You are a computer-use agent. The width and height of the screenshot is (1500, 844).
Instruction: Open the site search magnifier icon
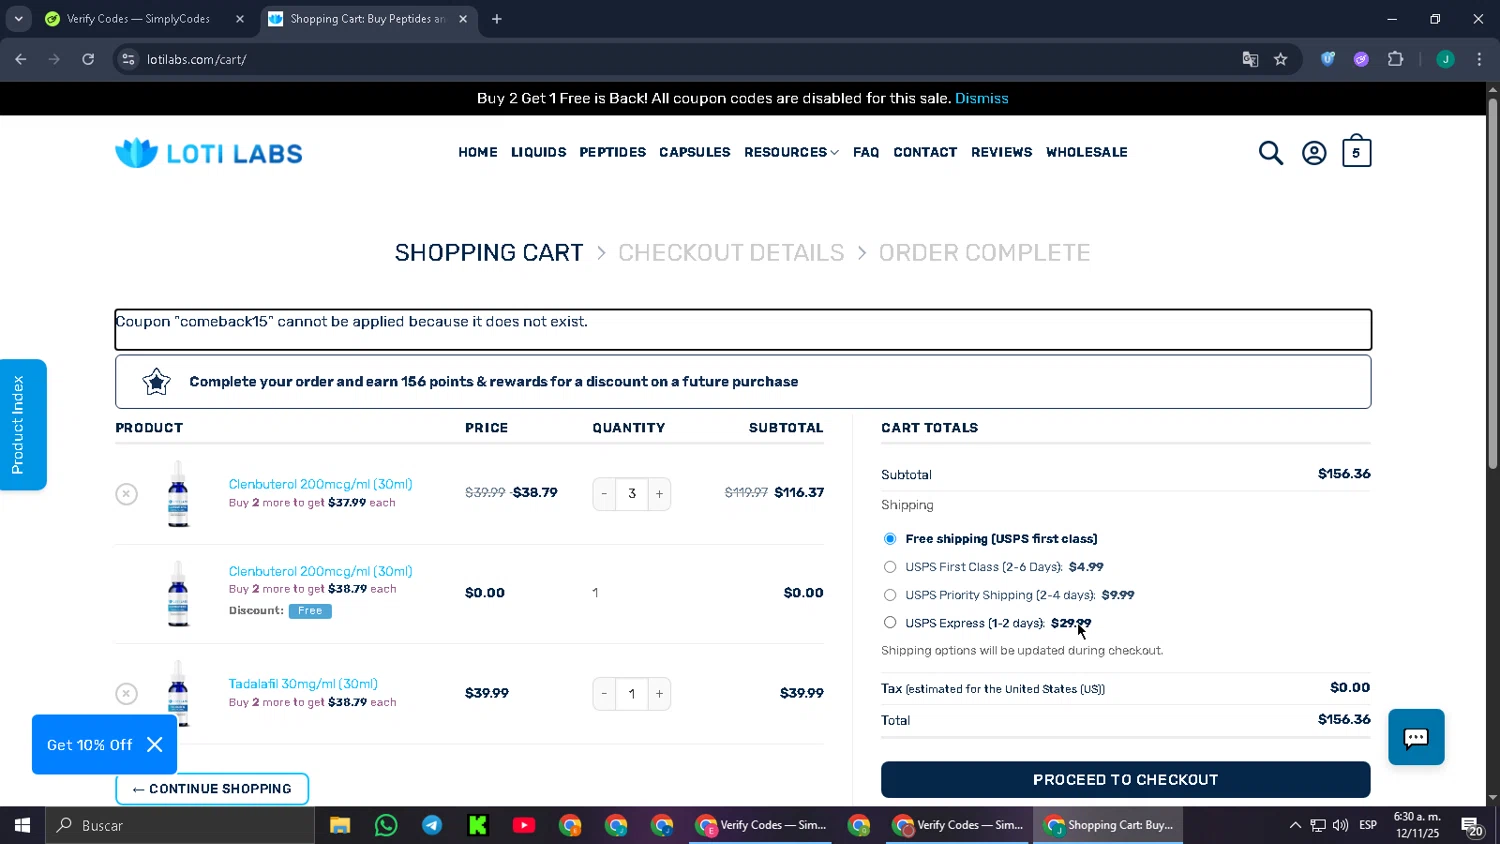(x=1270, y=153)
